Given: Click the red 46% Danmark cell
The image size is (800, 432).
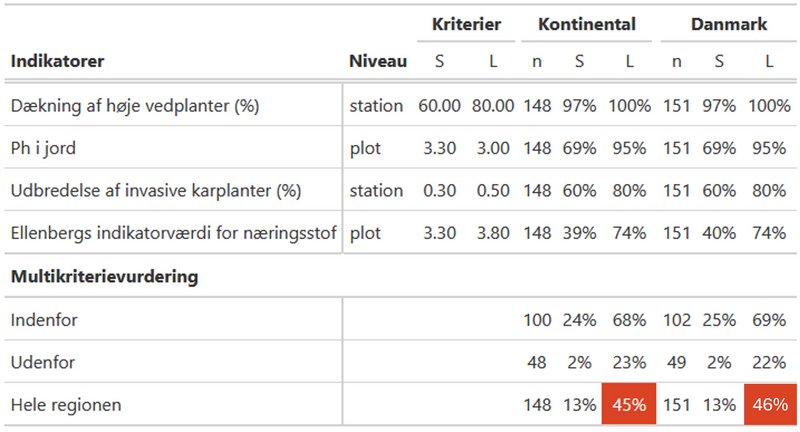Looking at the screenshot, I should [x=770, y=404].
